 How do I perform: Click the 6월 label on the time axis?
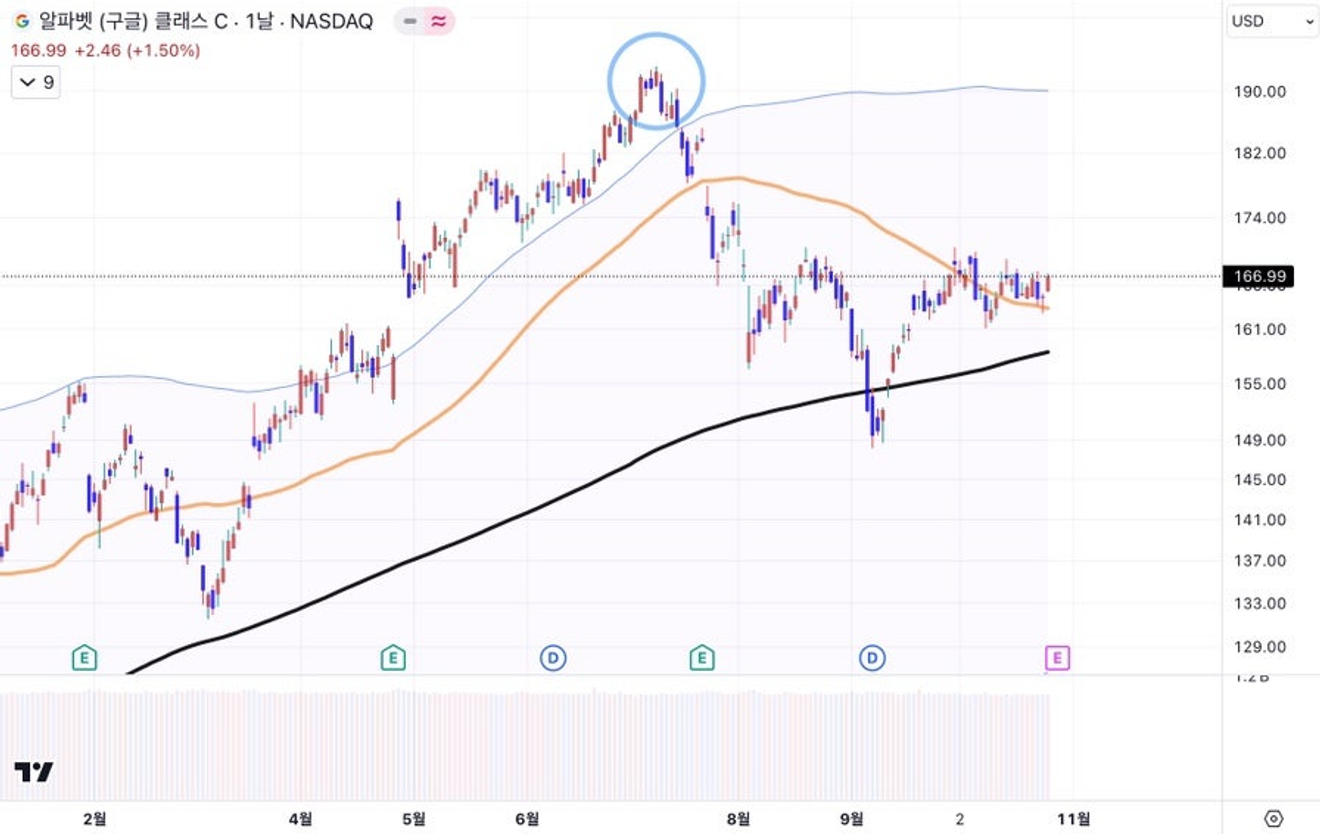527,819
